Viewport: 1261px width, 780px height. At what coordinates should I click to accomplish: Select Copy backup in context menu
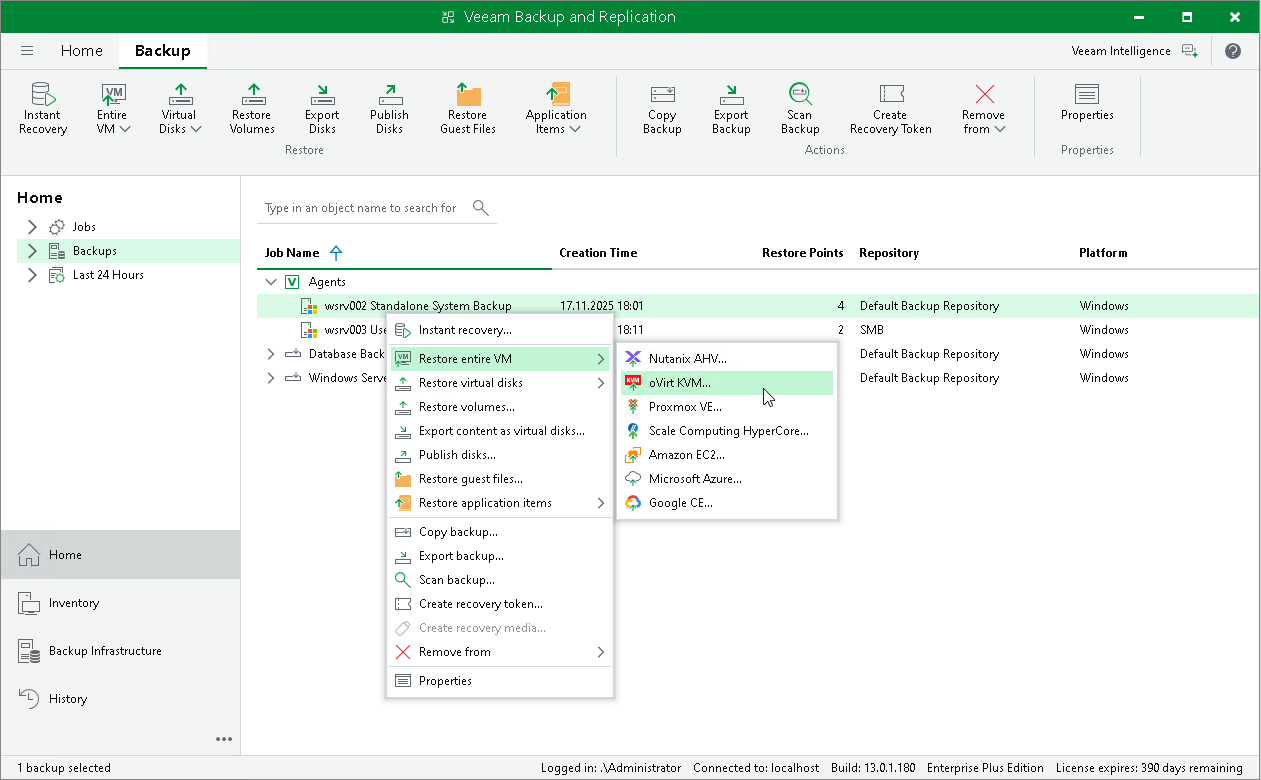[x=500, y=532]
